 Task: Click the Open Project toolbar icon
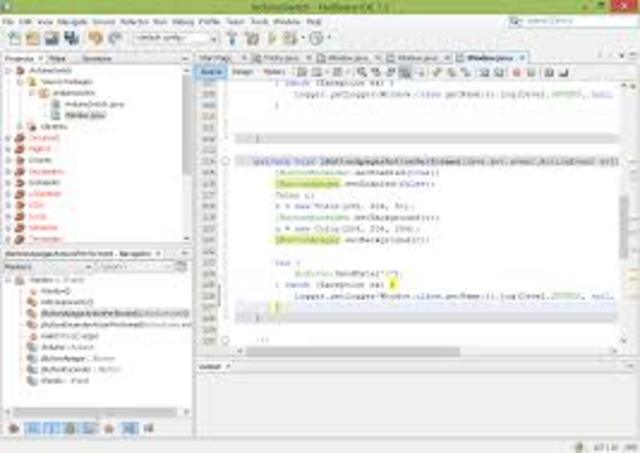52,38
